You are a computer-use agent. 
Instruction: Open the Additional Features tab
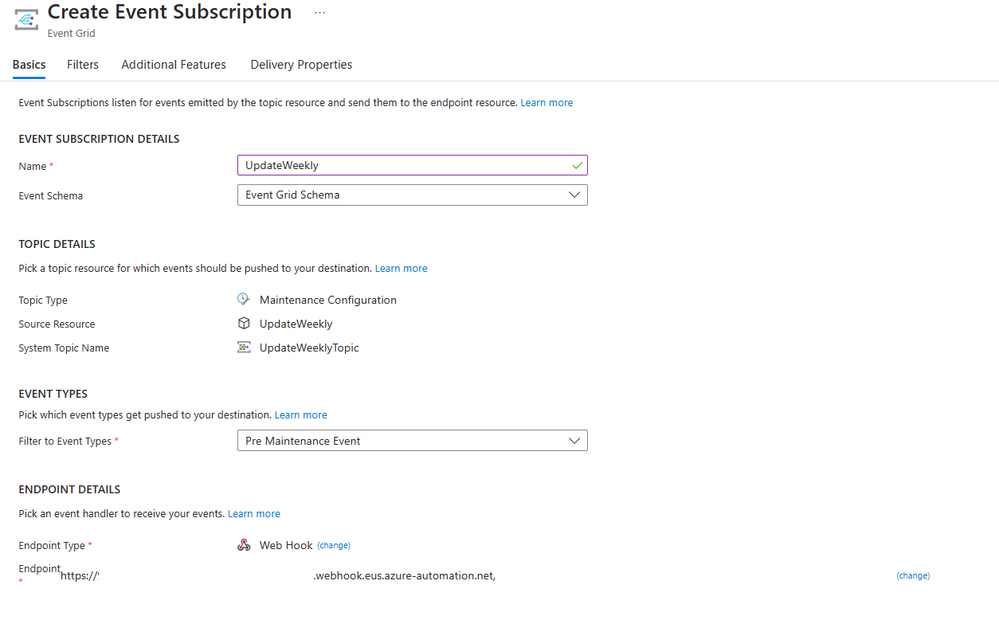pyautogui.click(x=174, y=65)
